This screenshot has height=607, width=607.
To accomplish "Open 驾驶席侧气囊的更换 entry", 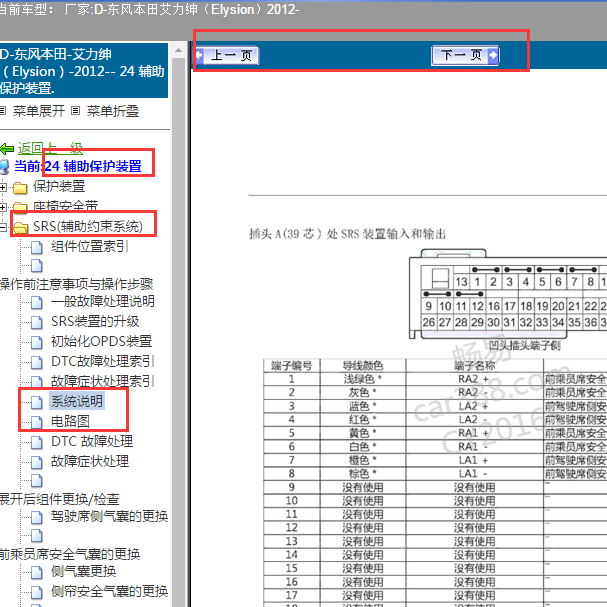I will pyautogui.click(x=108, y=517).
